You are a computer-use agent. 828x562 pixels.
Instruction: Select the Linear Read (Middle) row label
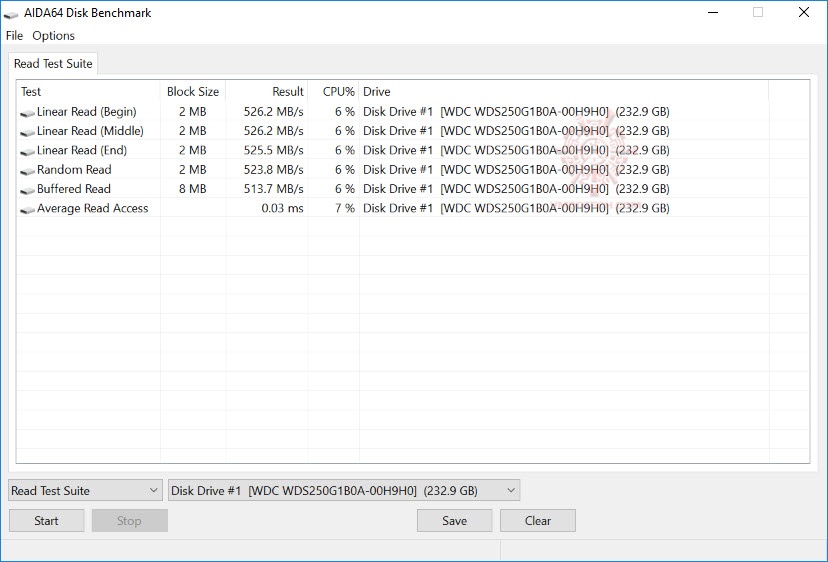tap(90, 130)
